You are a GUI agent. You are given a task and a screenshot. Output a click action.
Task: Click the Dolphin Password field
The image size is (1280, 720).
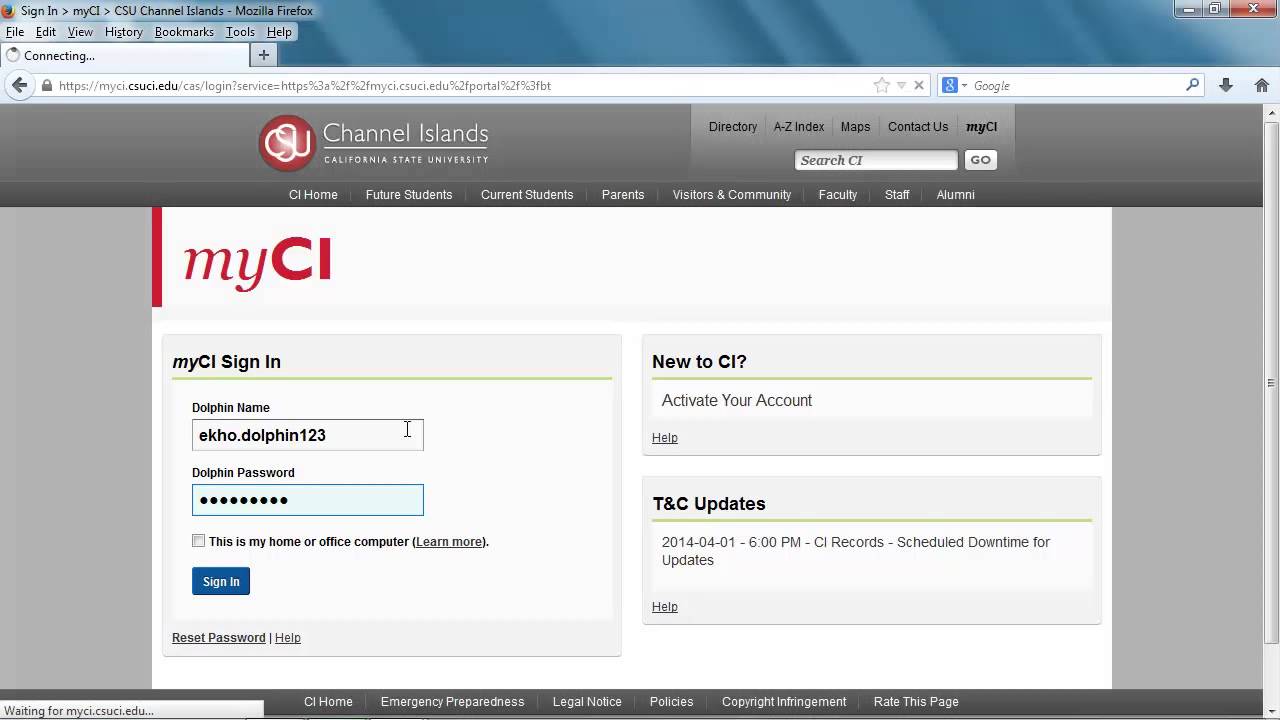(x=308, y=500)
